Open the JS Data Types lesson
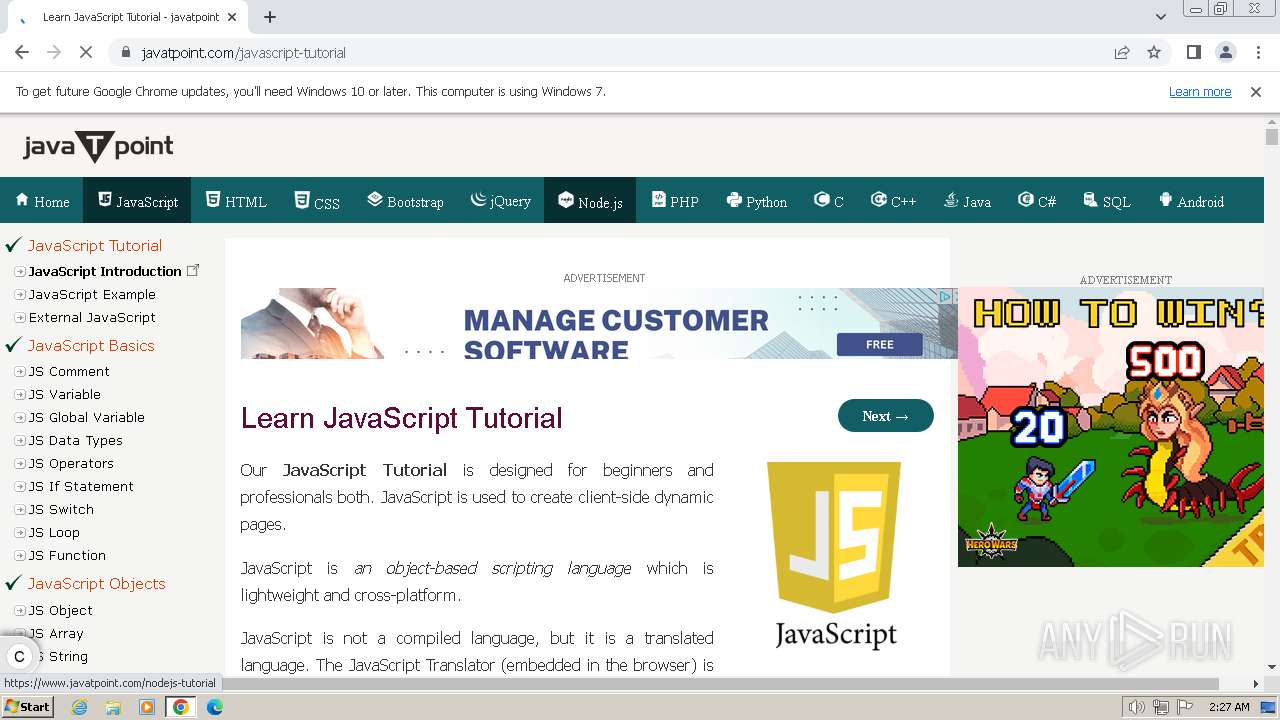The width and height of the screenshot is (1280, 720). click(x=76, y=440)
